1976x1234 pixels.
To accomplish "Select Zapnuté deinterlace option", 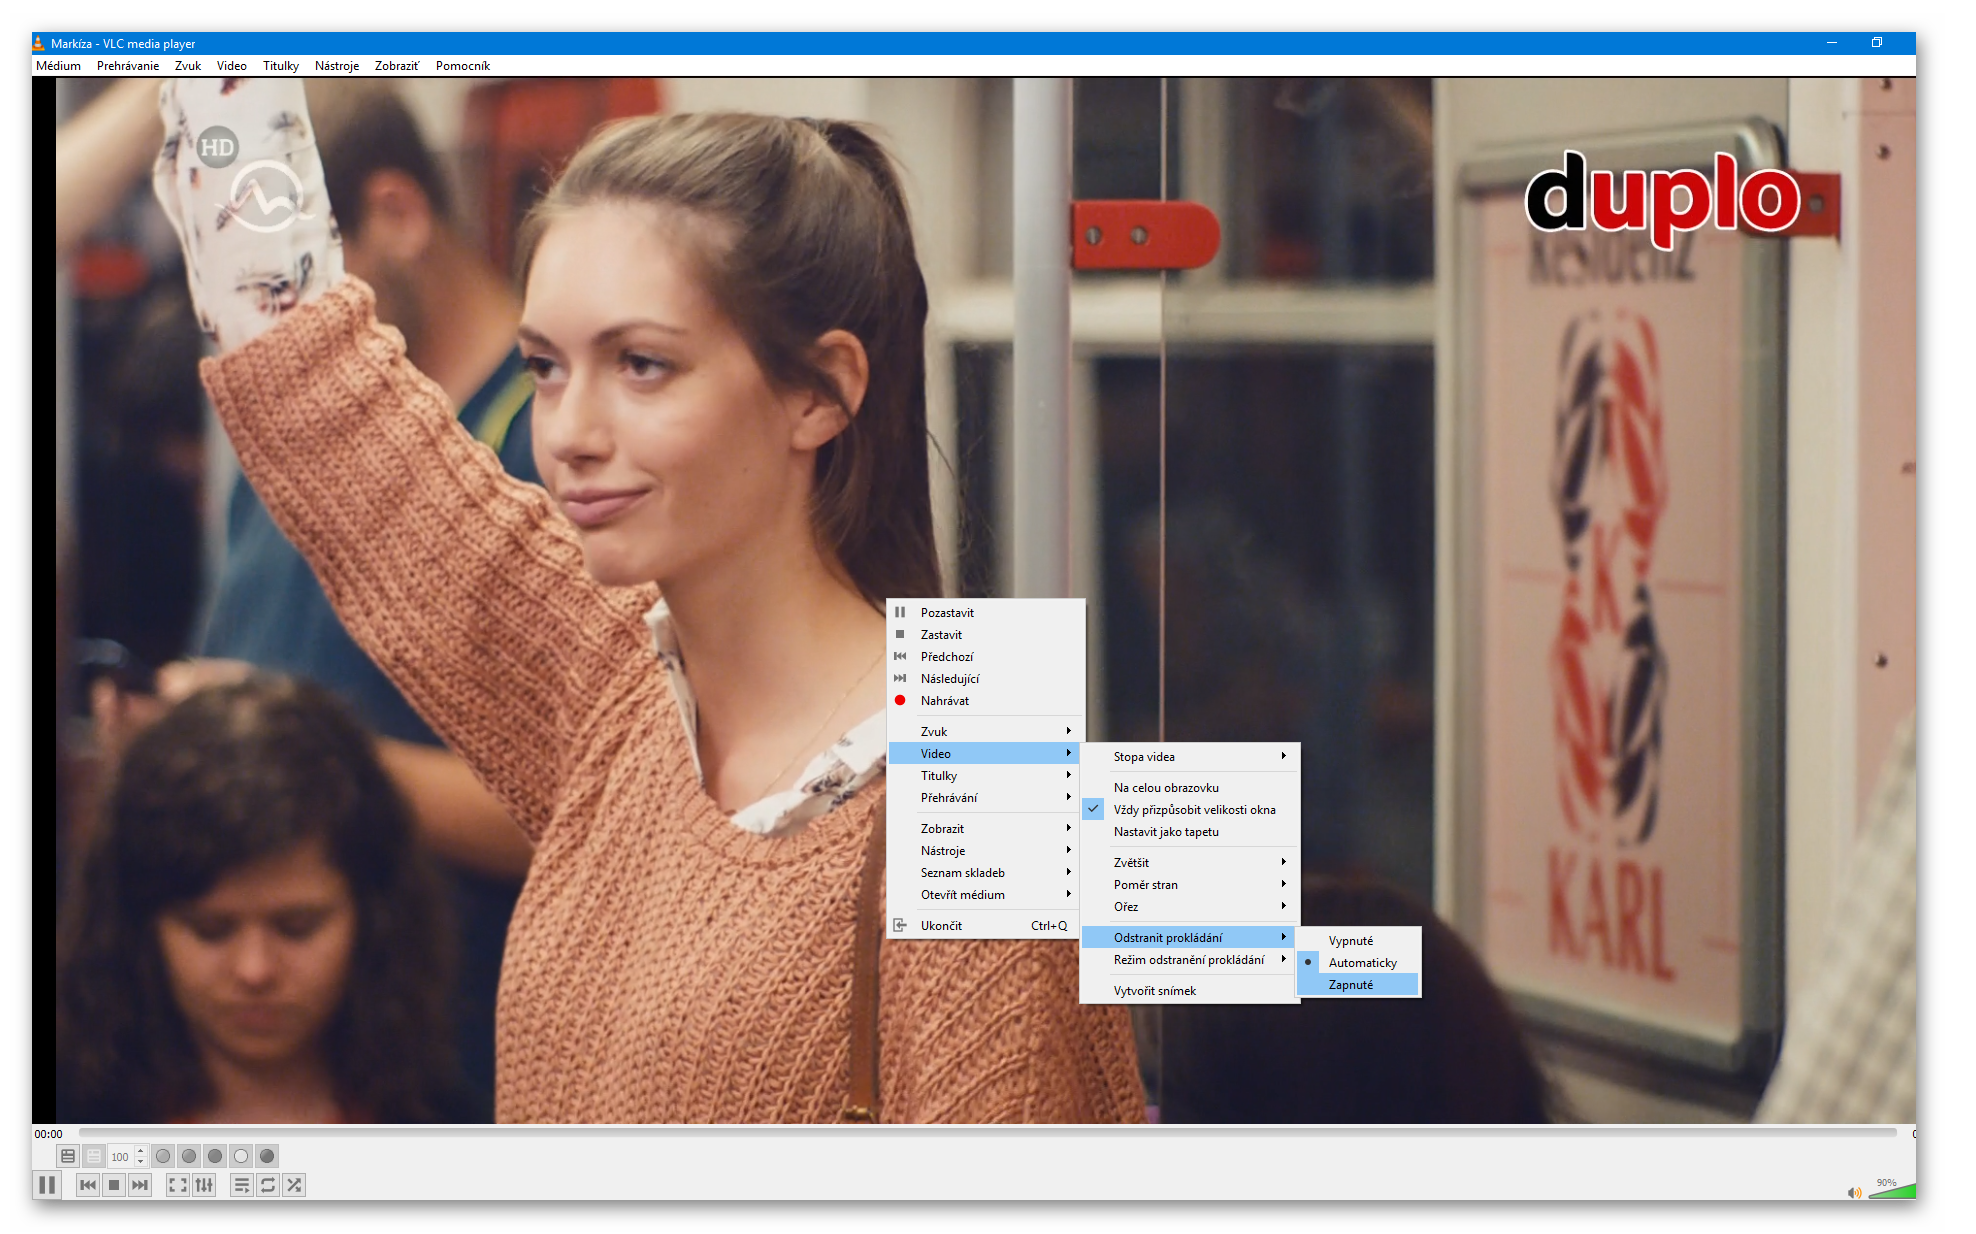I will [1351, 985].
